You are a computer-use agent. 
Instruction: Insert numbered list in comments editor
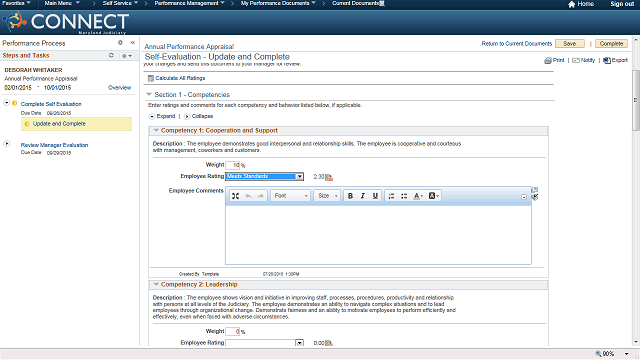(391, 196)
